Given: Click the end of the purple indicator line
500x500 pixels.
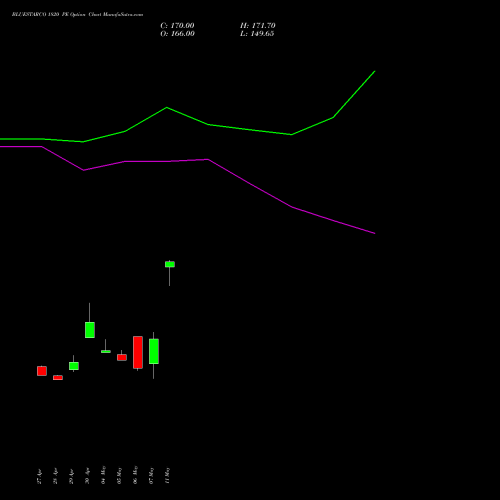Looking at the screenshot, I should [x=375, y=233].
